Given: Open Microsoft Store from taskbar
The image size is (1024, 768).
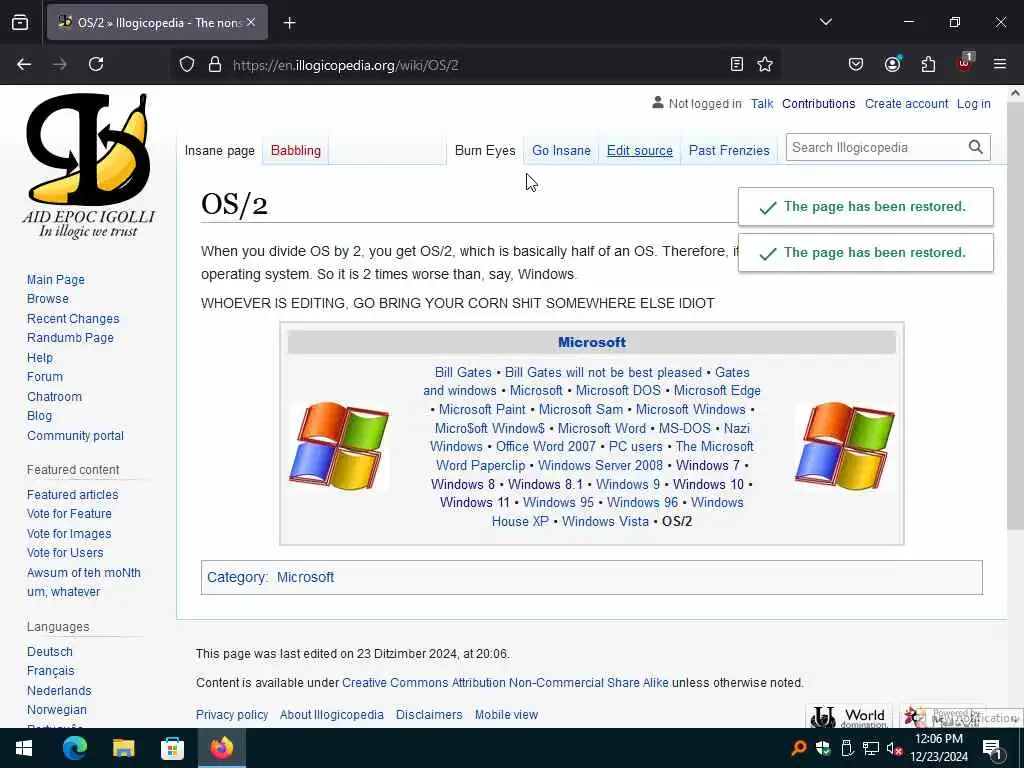Looking at the screenshot, I should click(172, 748).
